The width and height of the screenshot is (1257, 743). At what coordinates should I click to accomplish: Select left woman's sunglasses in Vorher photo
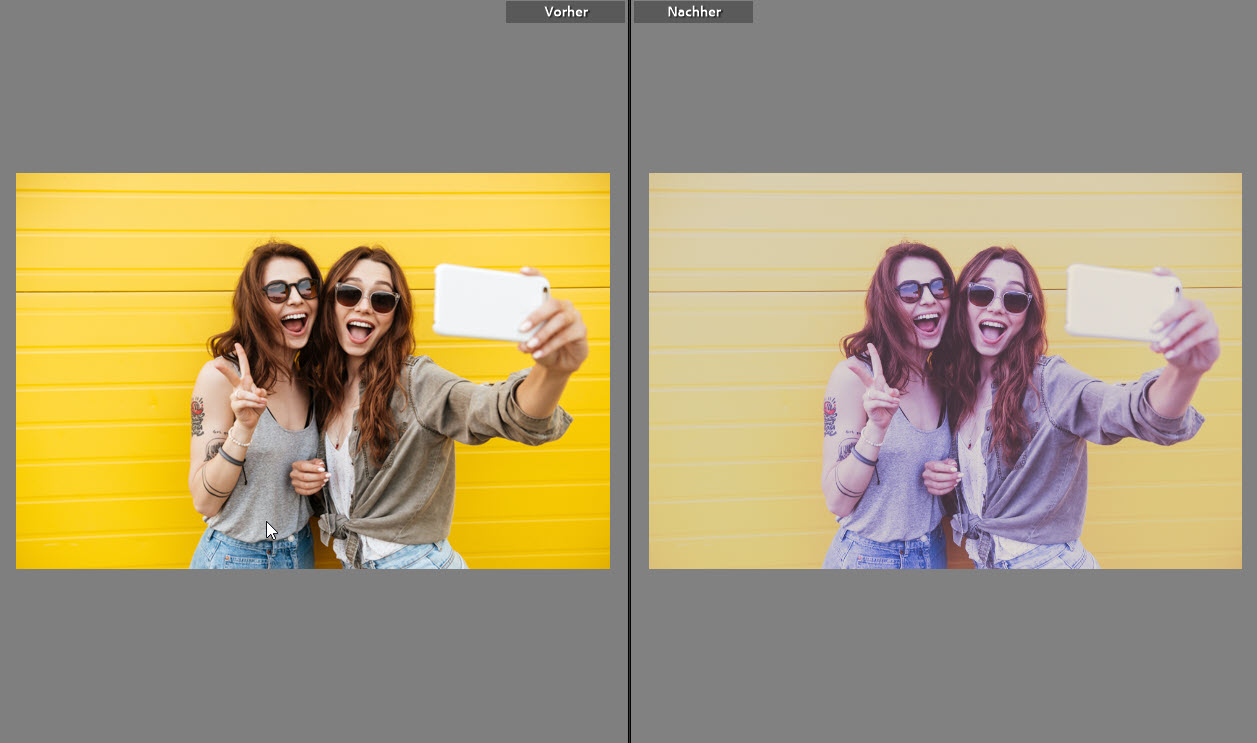[x=290, y=290]
